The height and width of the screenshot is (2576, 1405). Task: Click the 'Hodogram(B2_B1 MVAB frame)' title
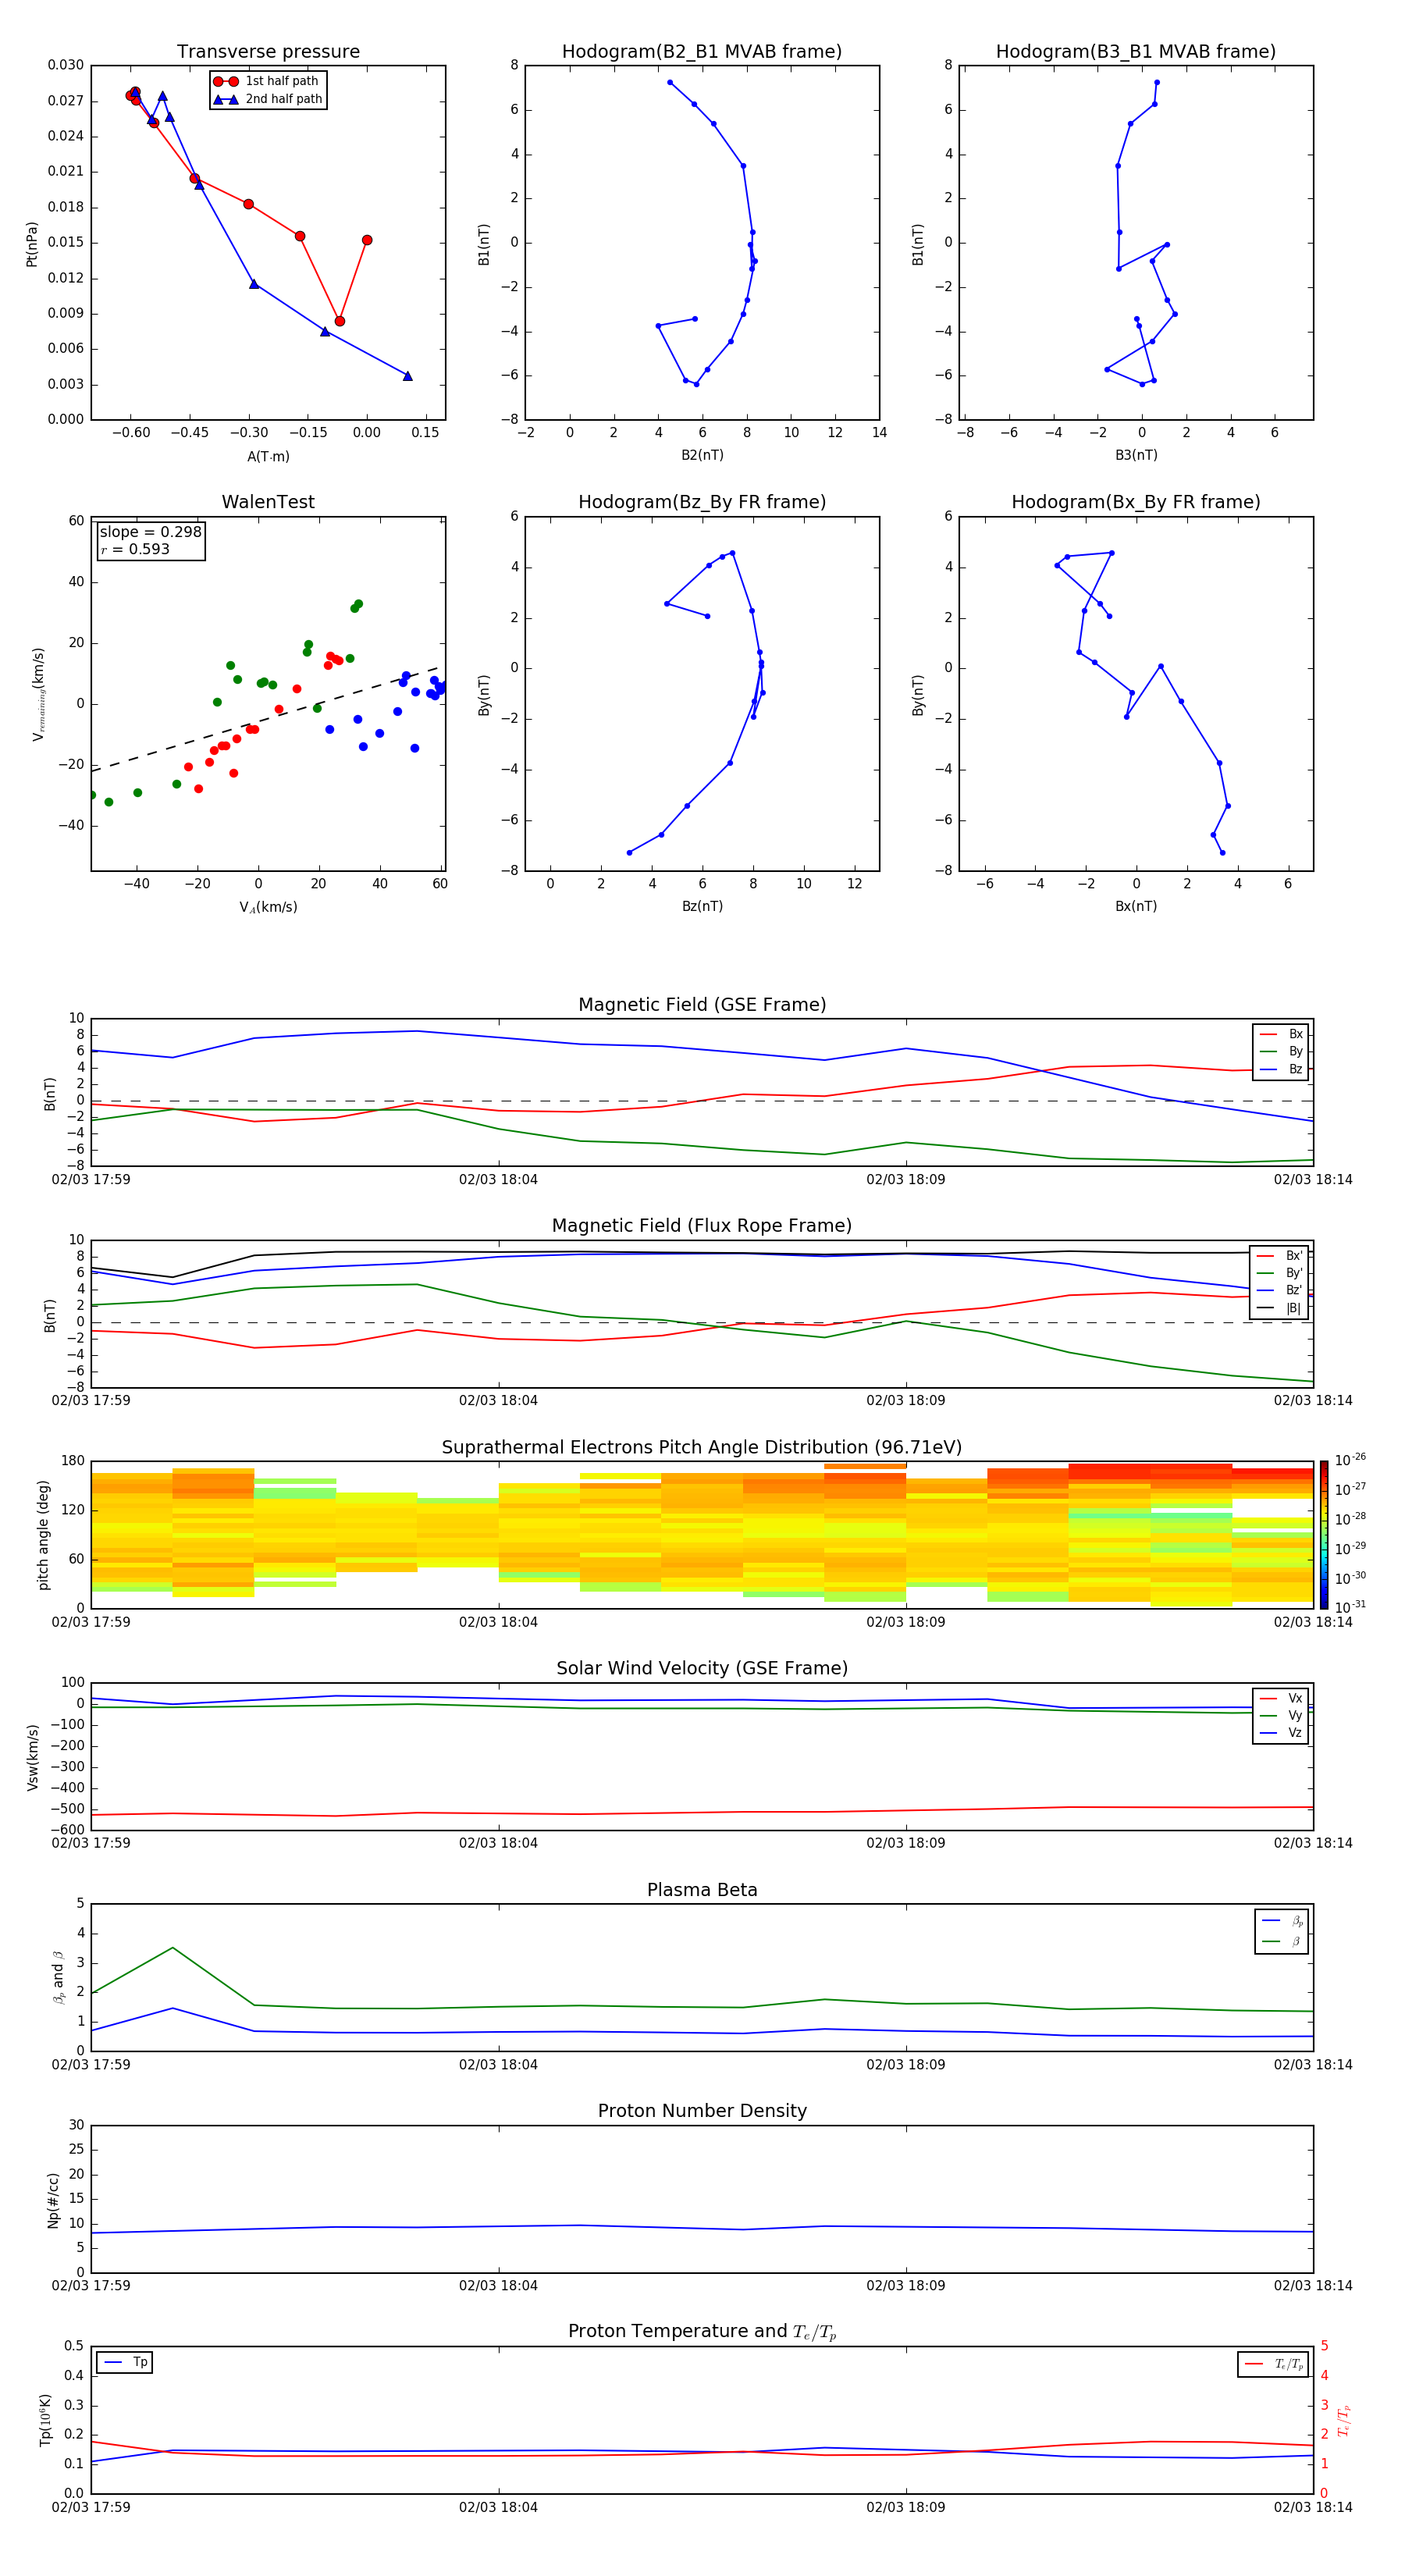point(702,52)
